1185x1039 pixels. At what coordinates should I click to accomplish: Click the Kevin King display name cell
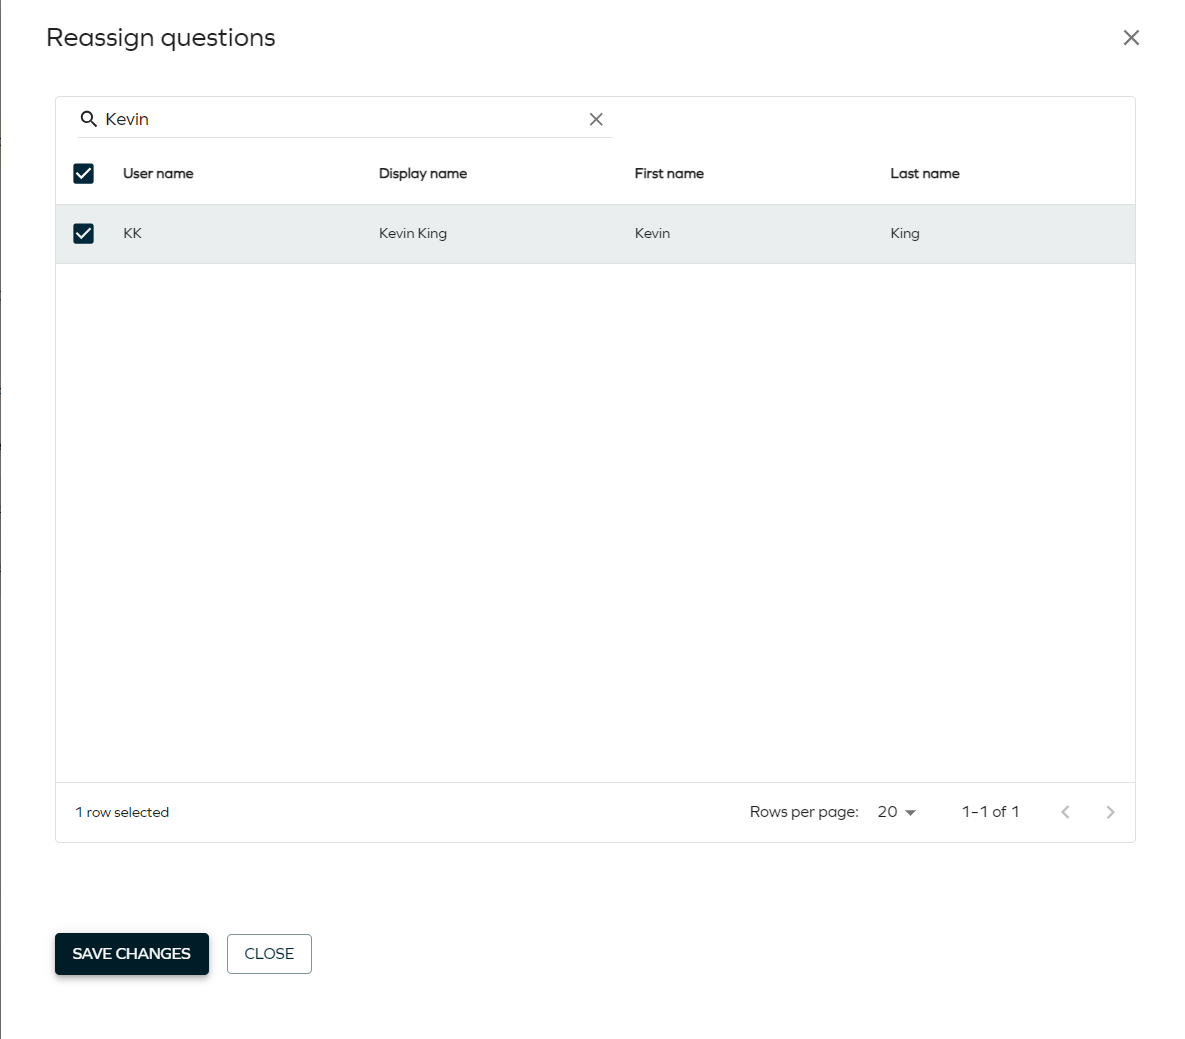[413, 233]
